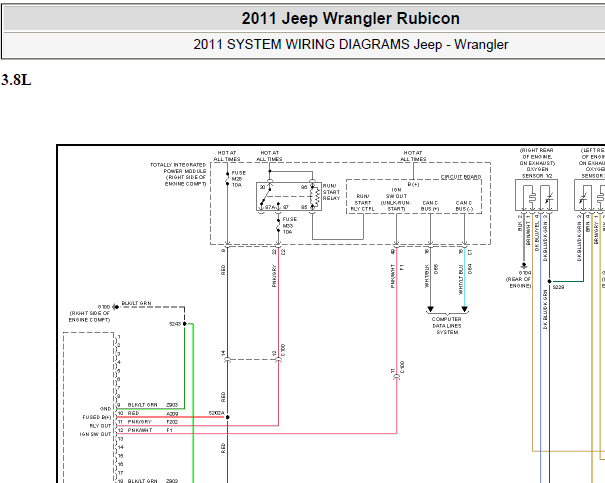605x483 pixels.
Task: Click the connector symbol at pin 11 on PNK/WHT wire
Action: 396,377
